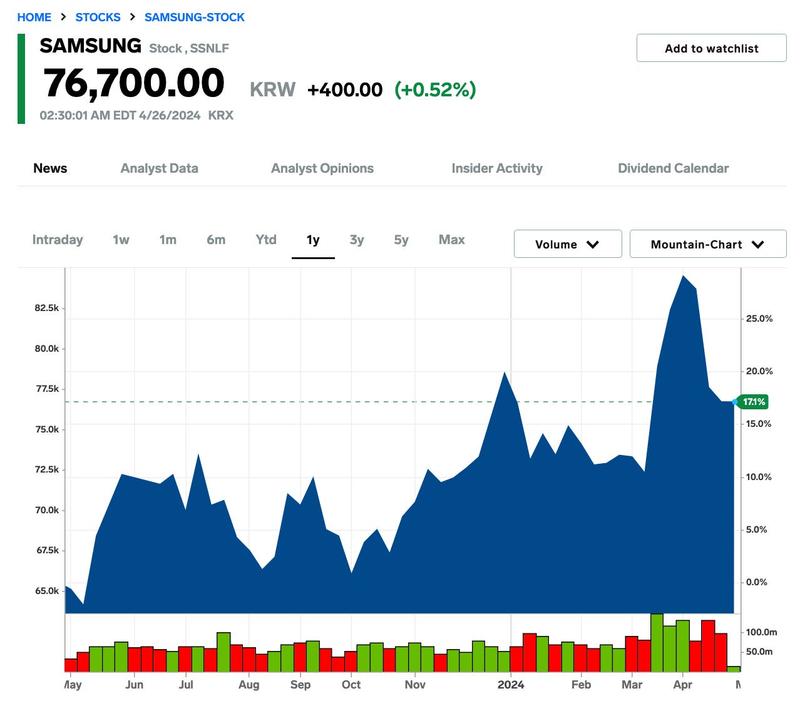Click the (+0.52%) percent change
Image resolution: width=800 pixels, height=706 pixels.
(x=435, y=90)
